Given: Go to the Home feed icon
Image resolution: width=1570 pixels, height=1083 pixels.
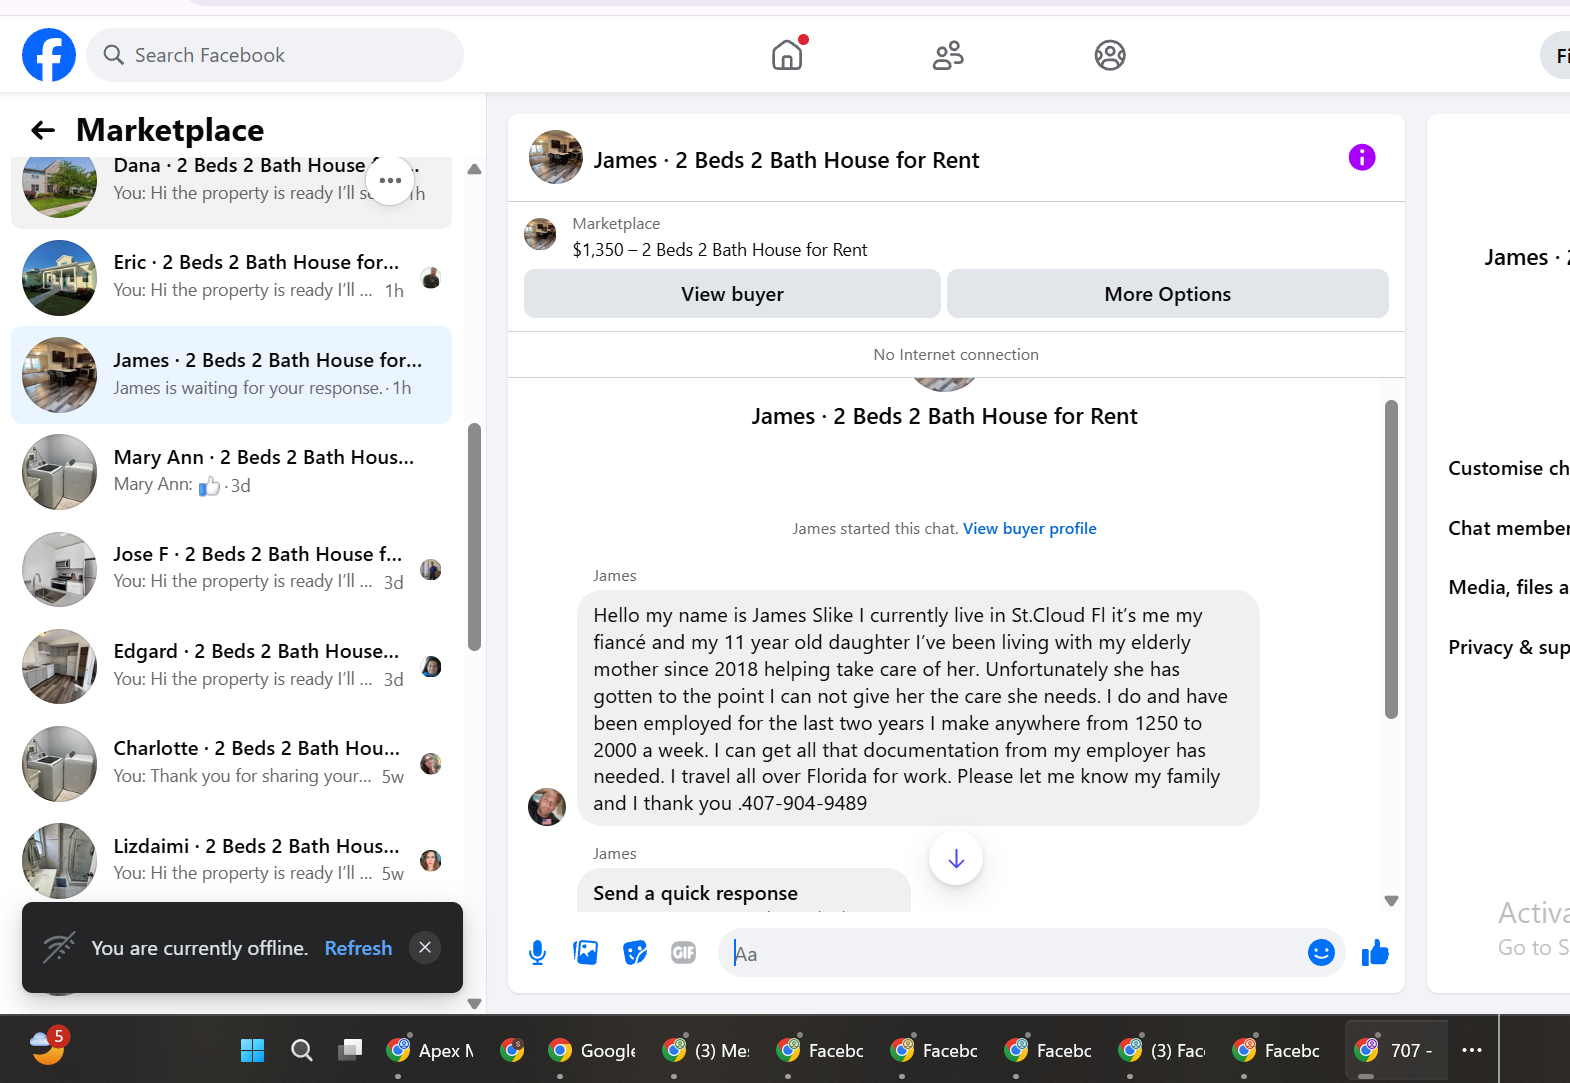Looking at the screenshot, I should click(787, 55).
